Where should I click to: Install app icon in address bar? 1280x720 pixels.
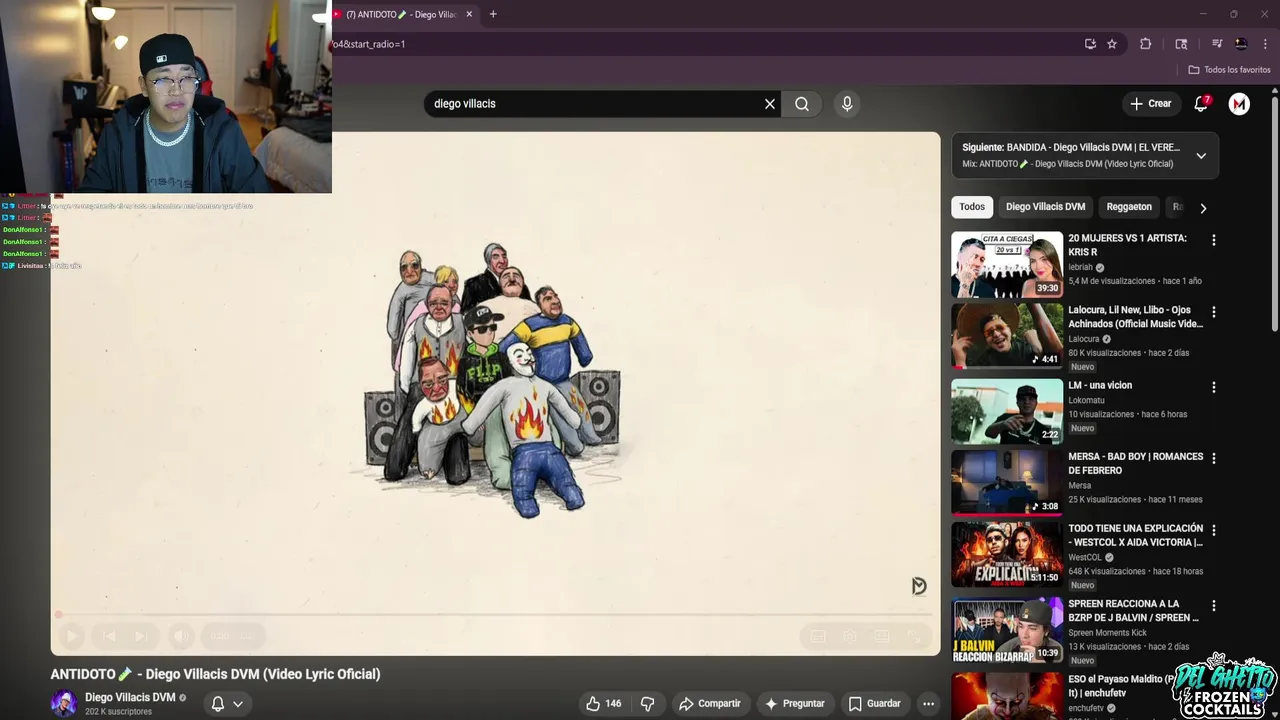(1090, 44)
